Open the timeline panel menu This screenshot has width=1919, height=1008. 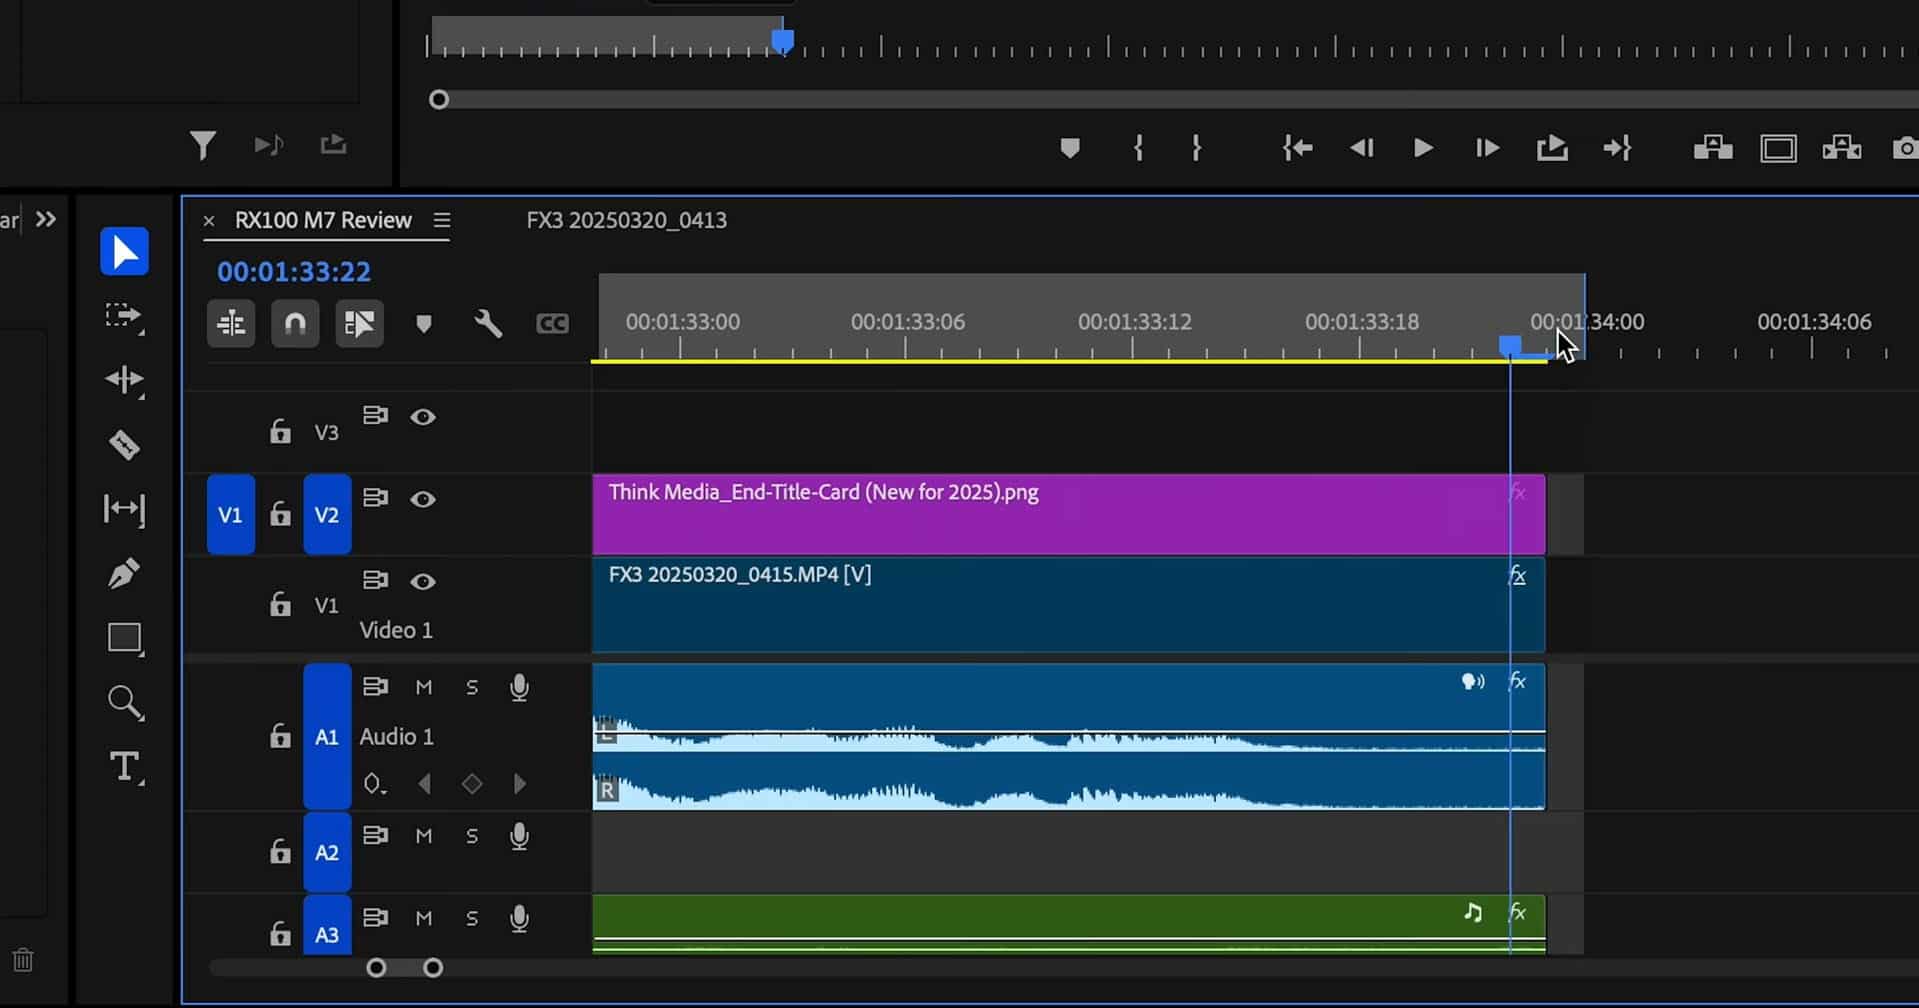(443, 220)
